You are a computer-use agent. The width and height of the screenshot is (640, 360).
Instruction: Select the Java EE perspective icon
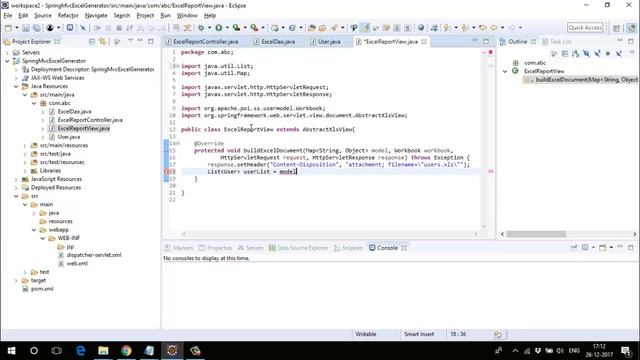[x=631, y=28]
